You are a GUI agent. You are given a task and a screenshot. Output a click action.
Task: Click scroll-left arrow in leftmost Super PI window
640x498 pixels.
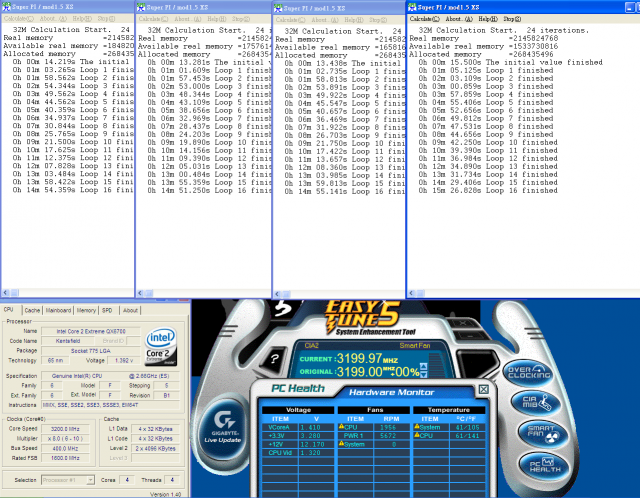tap(6, 292)
